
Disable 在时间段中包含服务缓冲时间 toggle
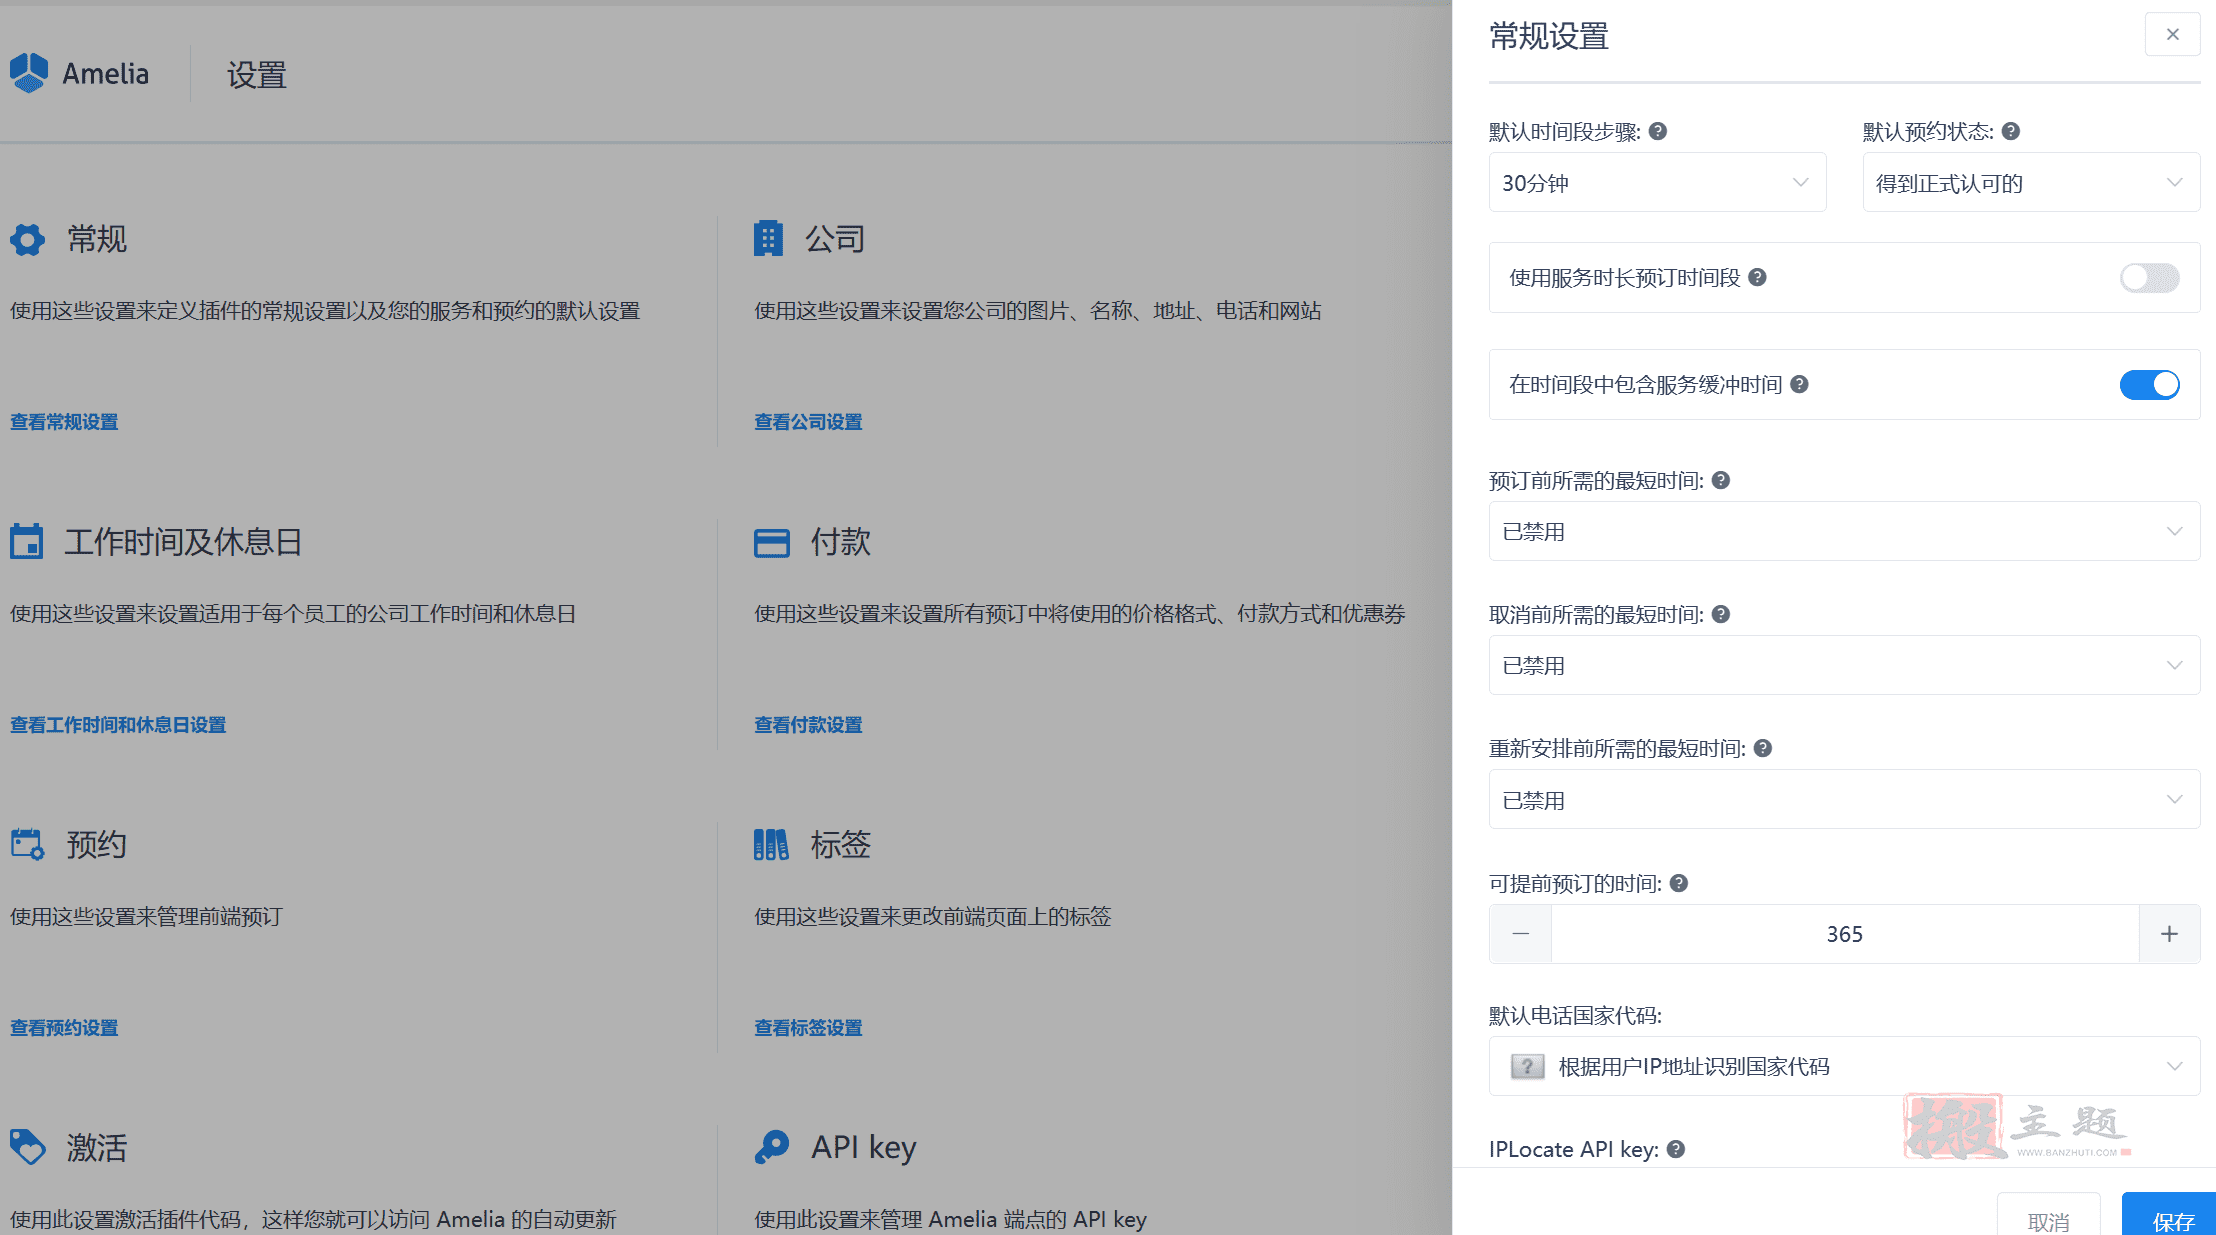click(2149, 384)
